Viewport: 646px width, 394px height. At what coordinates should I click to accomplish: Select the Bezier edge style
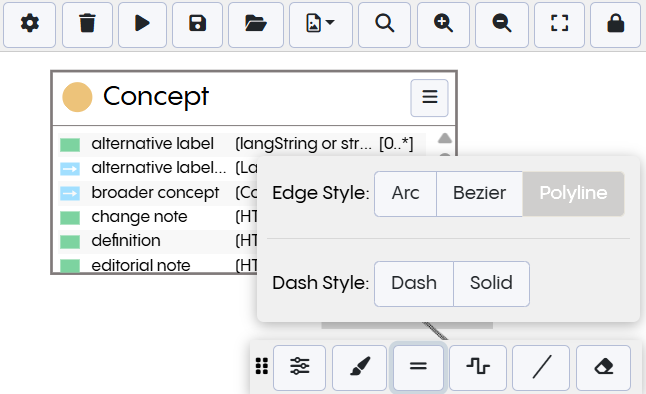(480, 194)
